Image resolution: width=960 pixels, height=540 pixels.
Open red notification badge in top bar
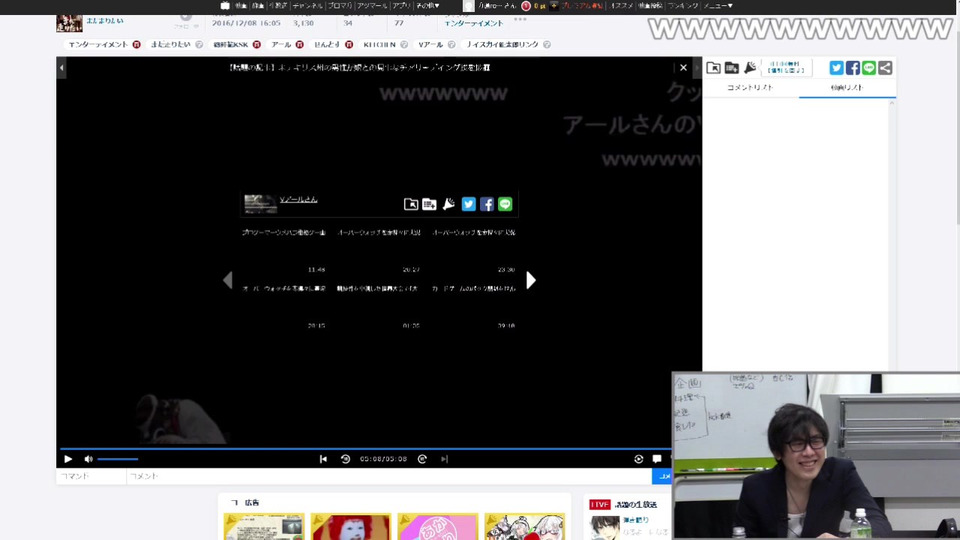(x=525, y=6)
